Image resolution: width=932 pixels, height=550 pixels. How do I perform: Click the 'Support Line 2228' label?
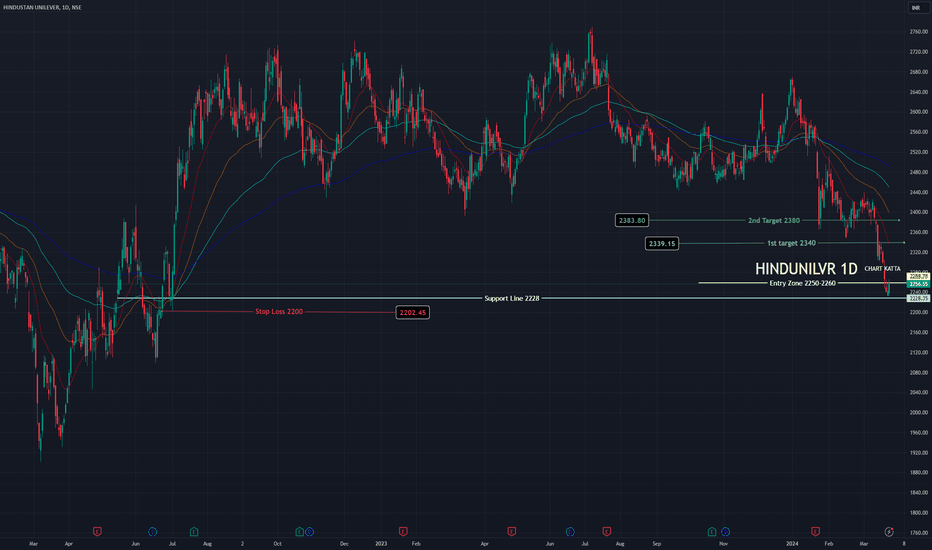click(x=512, y=298)
